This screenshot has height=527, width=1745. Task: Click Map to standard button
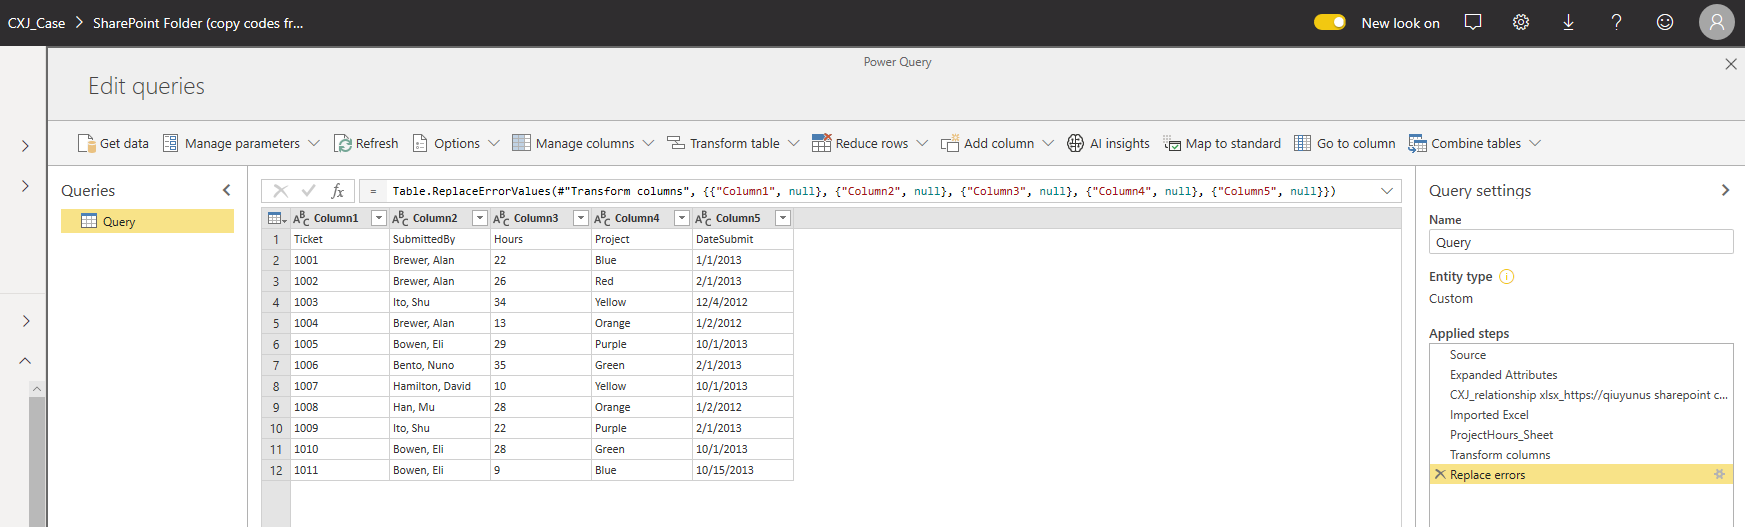[1222, 143]
